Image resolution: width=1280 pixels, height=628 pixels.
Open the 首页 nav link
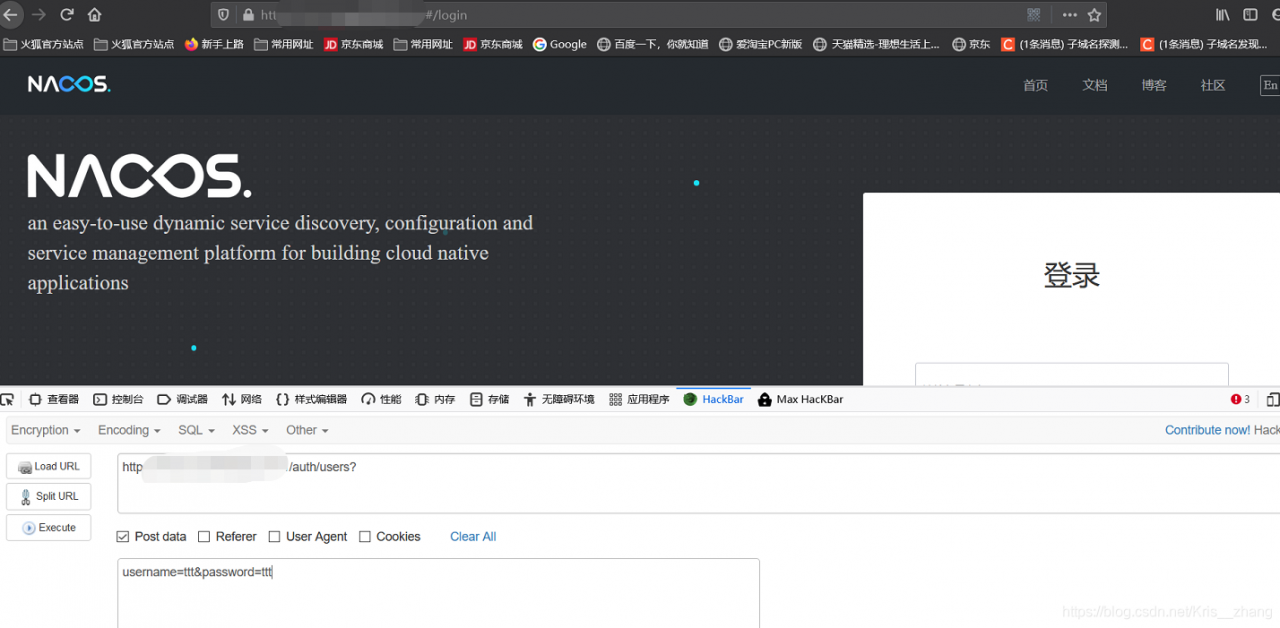tap(1035, 85)
